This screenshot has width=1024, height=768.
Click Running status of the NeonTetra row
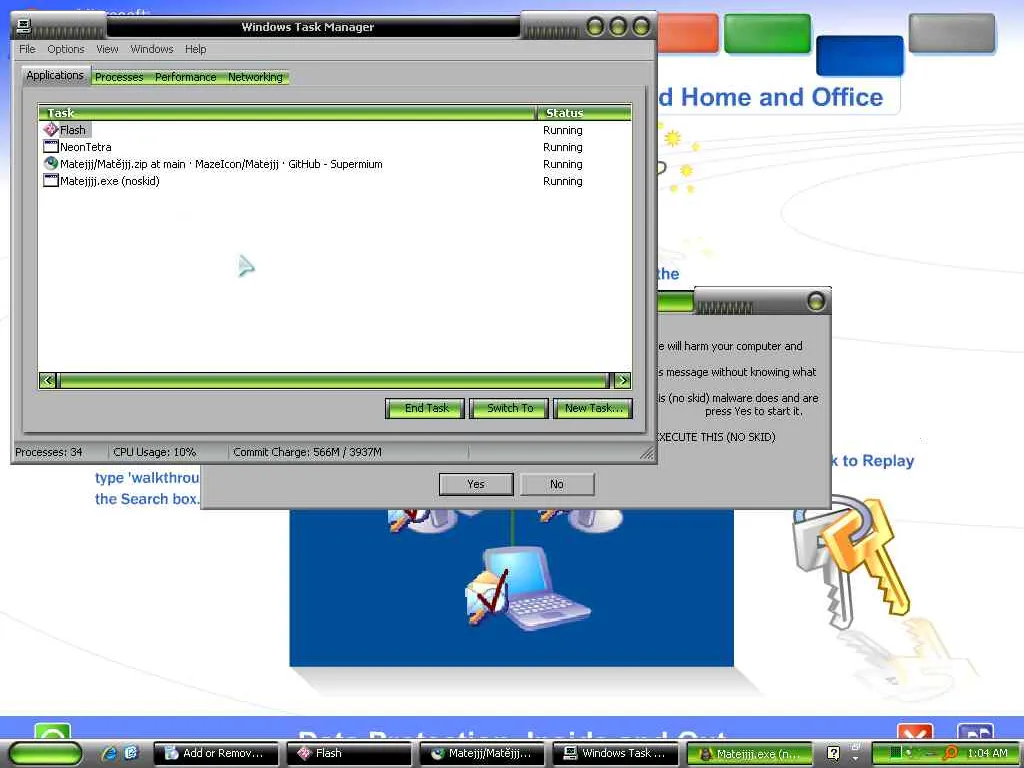pyautogui.click(x=562, y=147)
